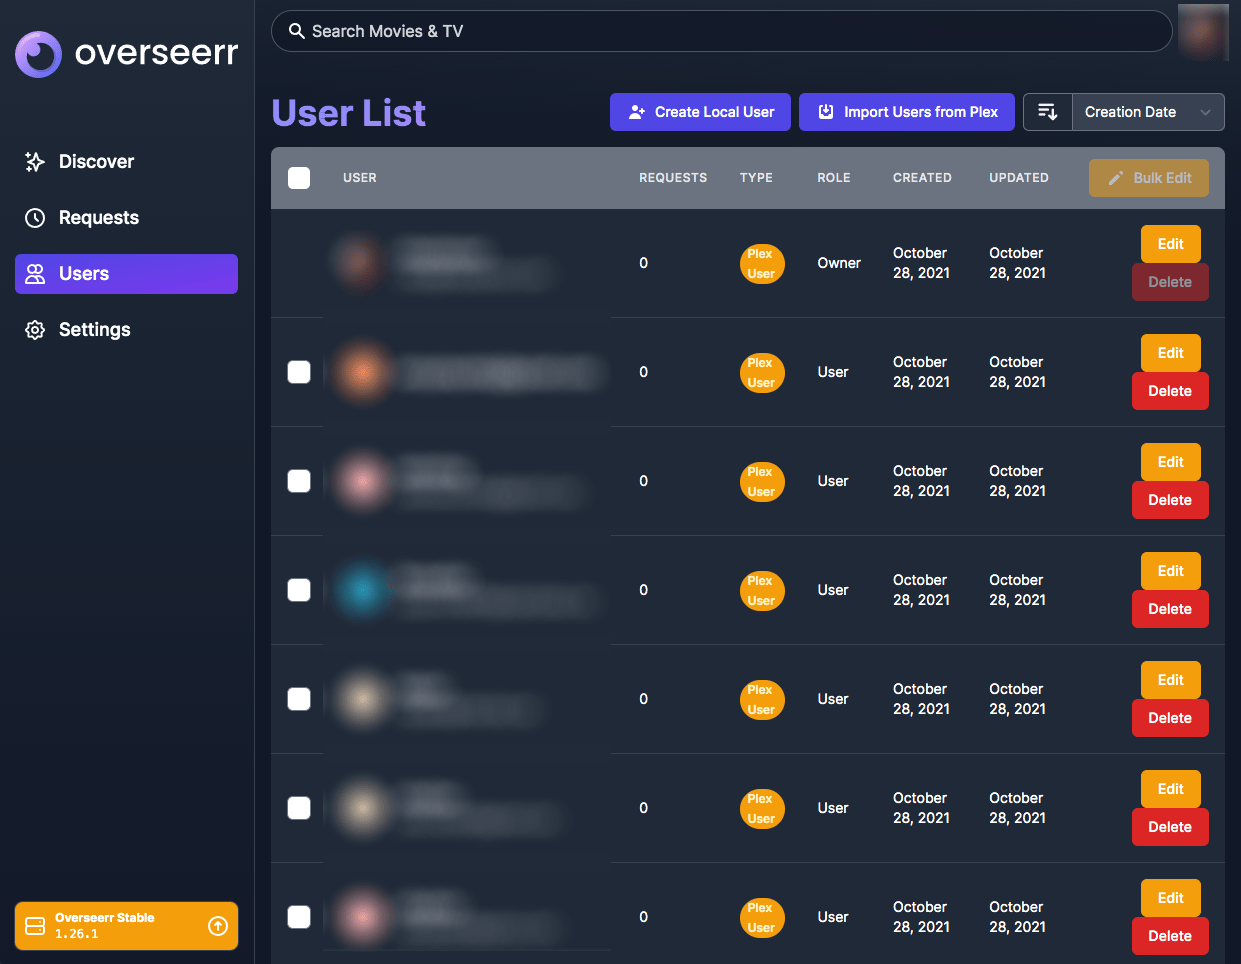
Task: Go to Requests in the sidebar
Action: click(x=98, y=218)
